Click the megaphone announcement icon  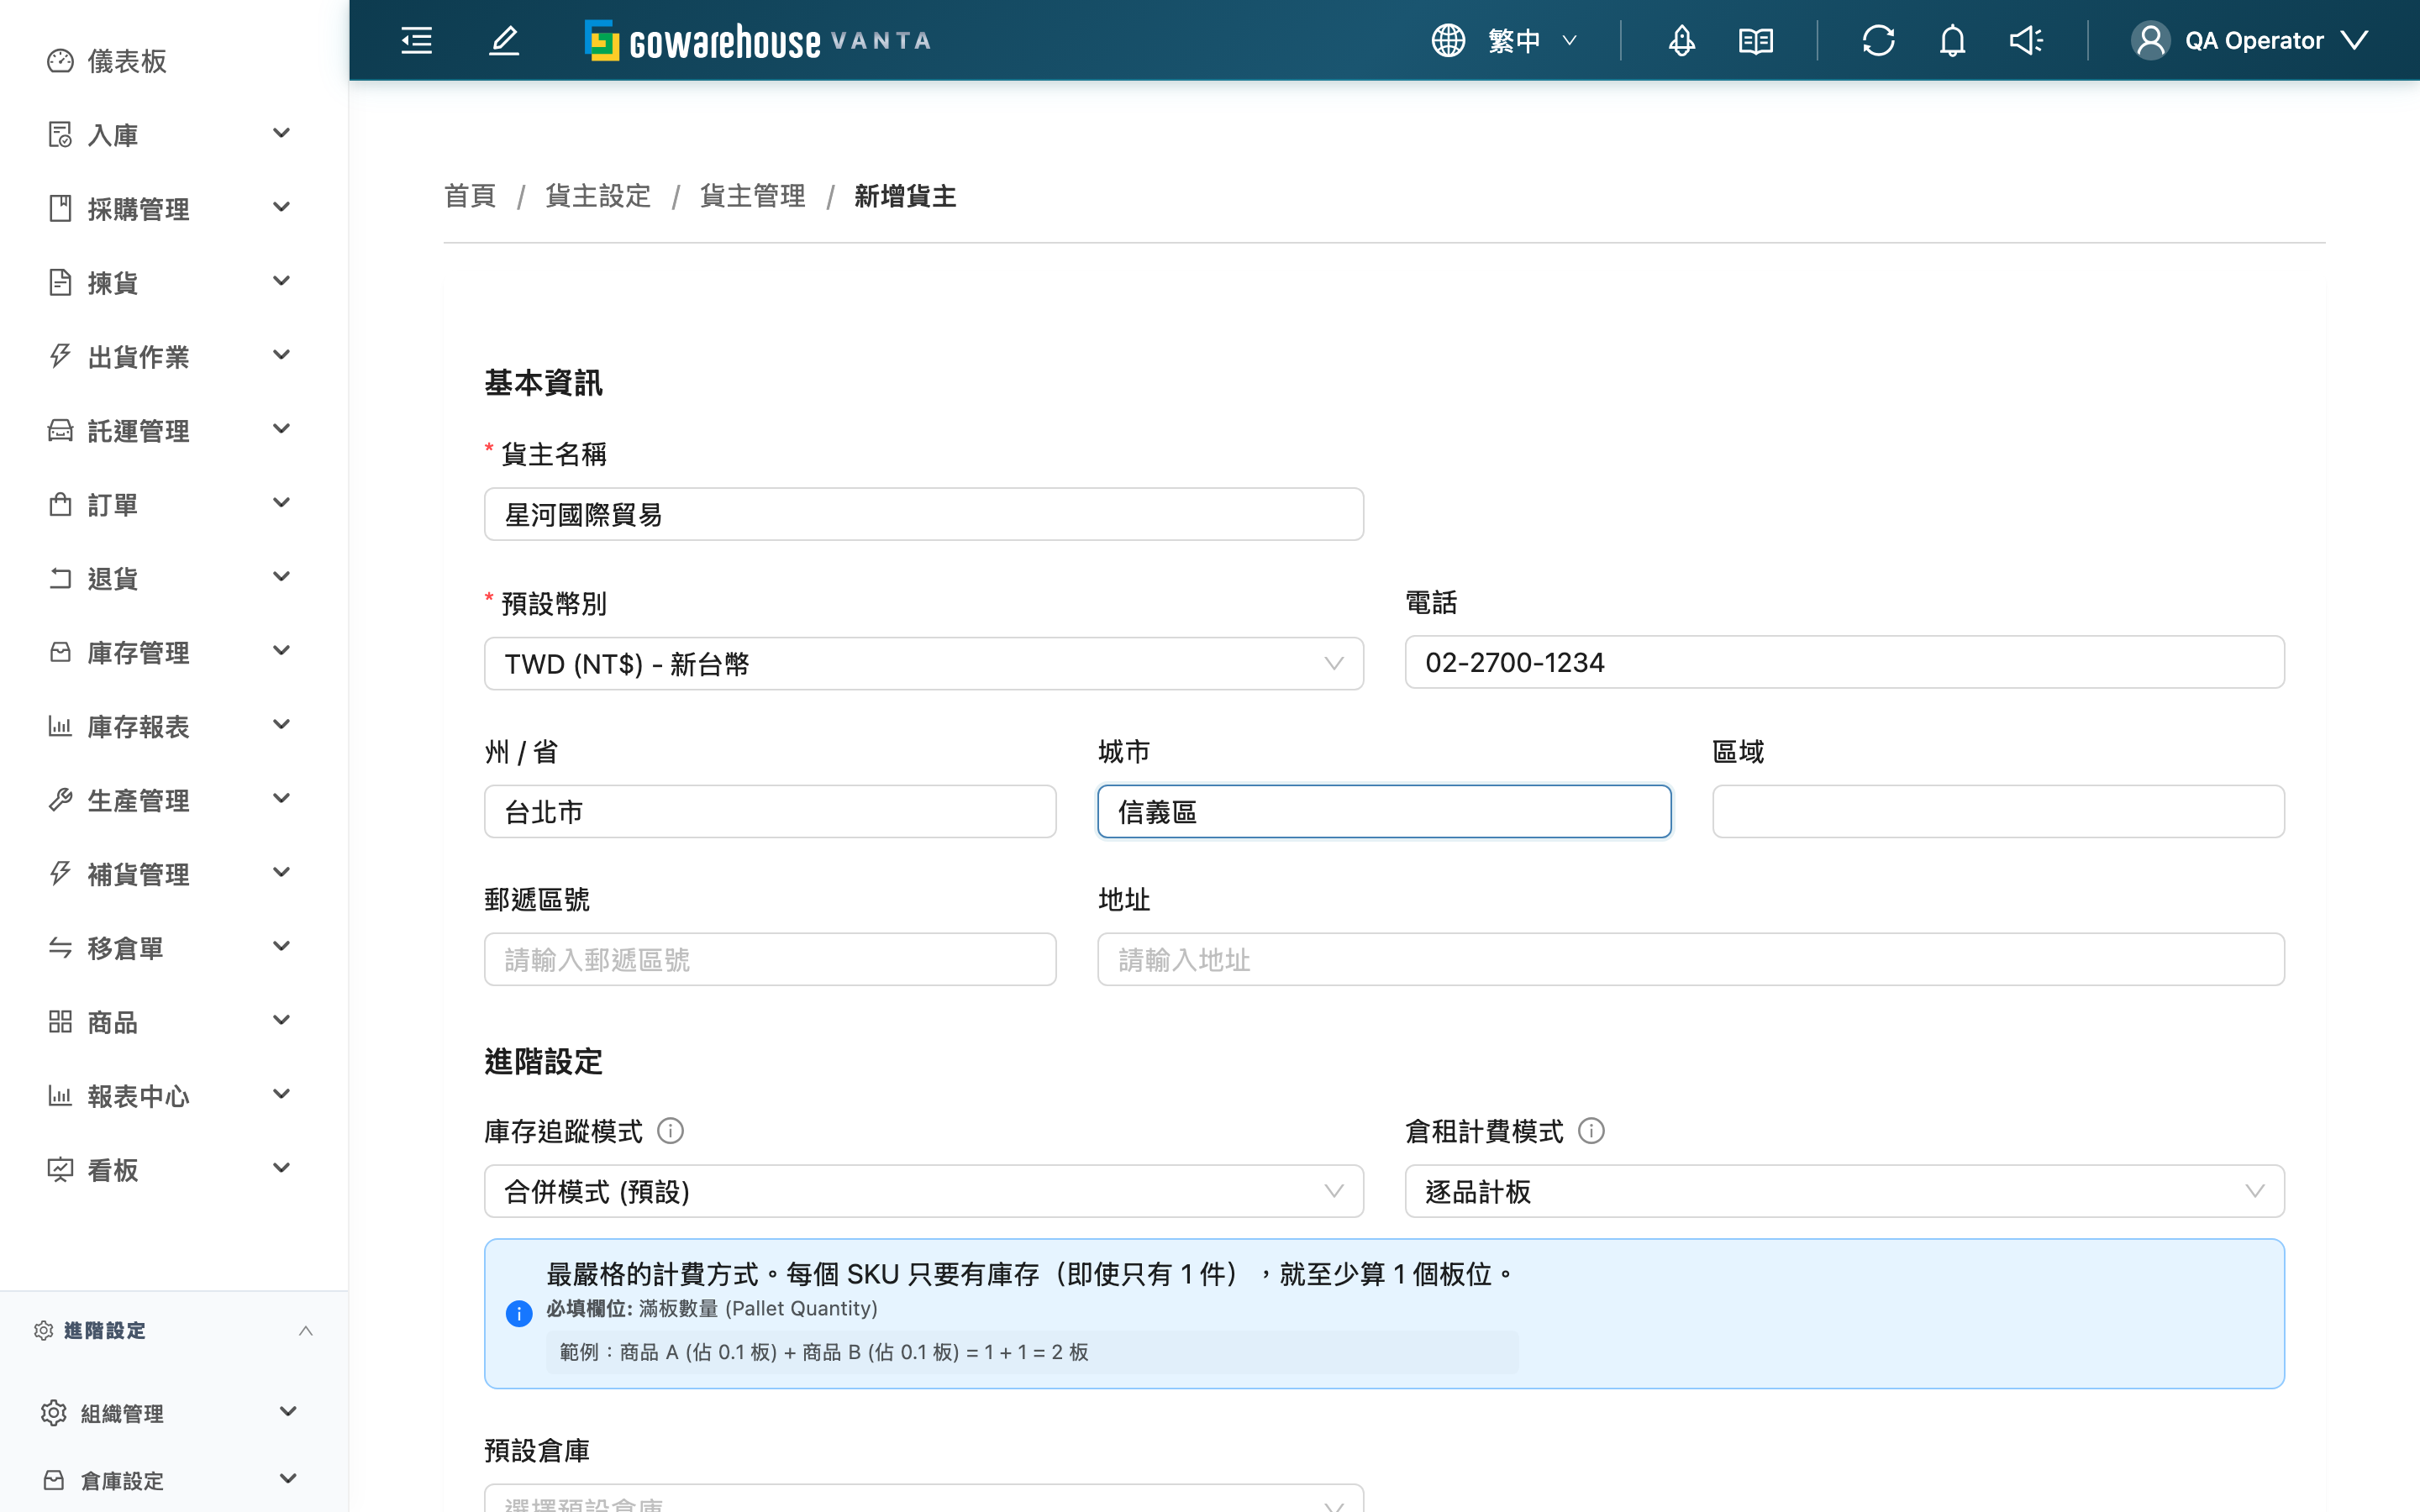click(x=2026, y=41)
